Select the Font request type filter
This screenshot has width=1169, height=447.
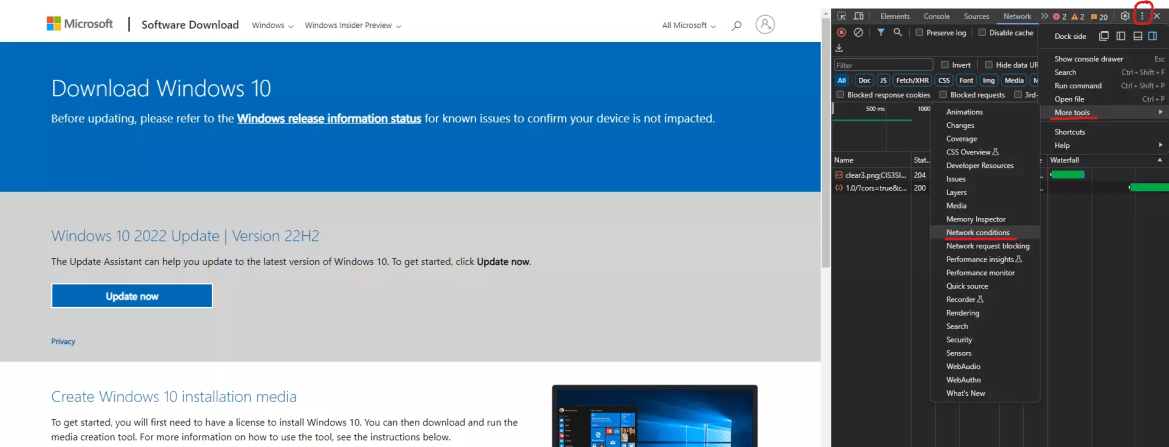[966, 80]
